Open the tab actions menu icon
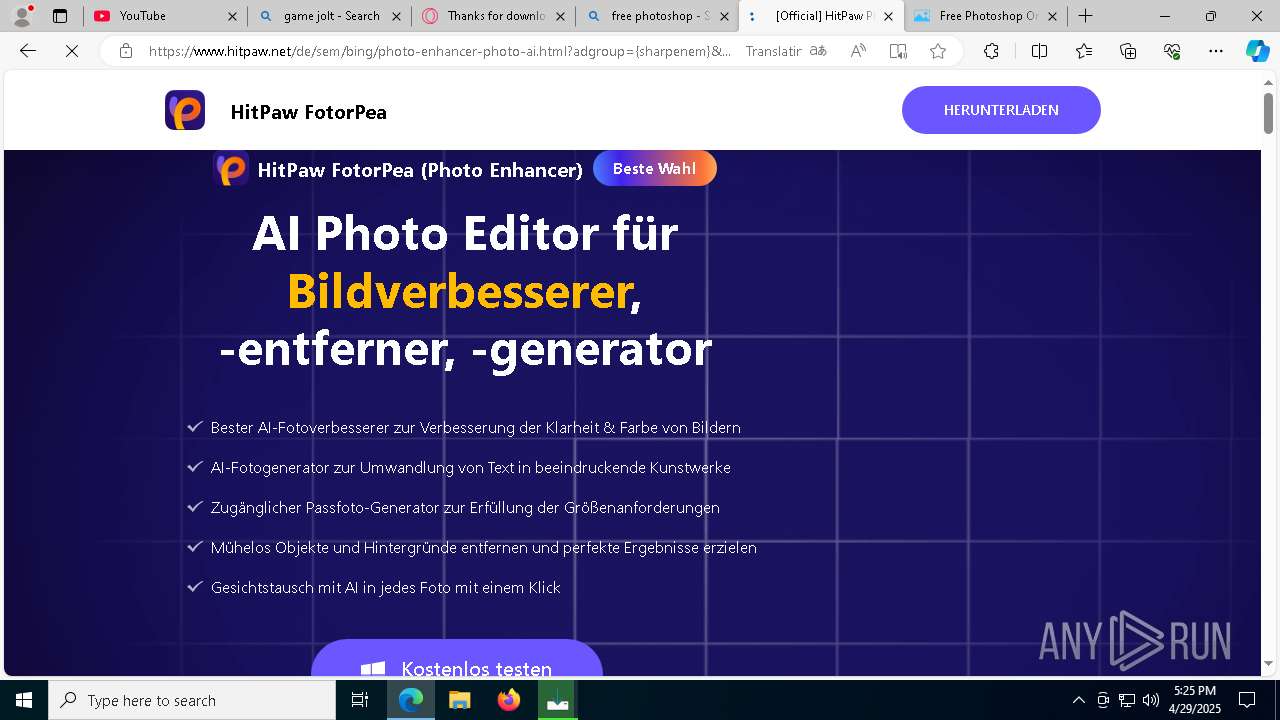Image resolution: width=1280 pixels, height=720 pixels. coord(60,16)
